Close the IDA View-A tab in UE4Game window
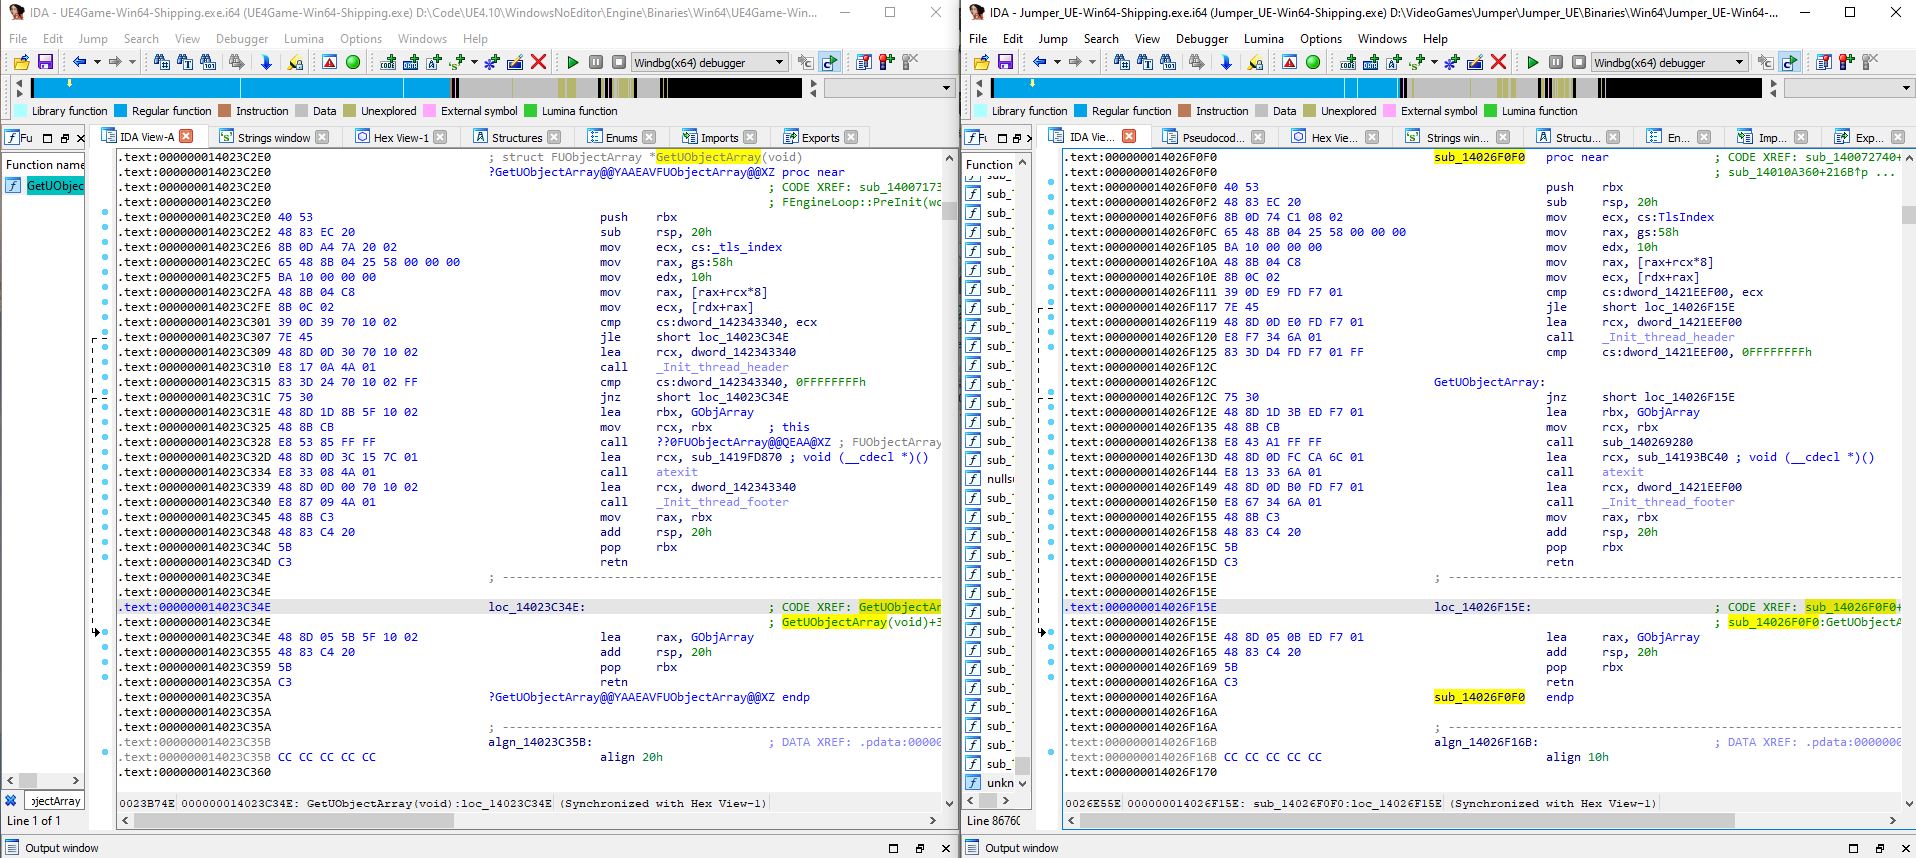 coord(186,137)
